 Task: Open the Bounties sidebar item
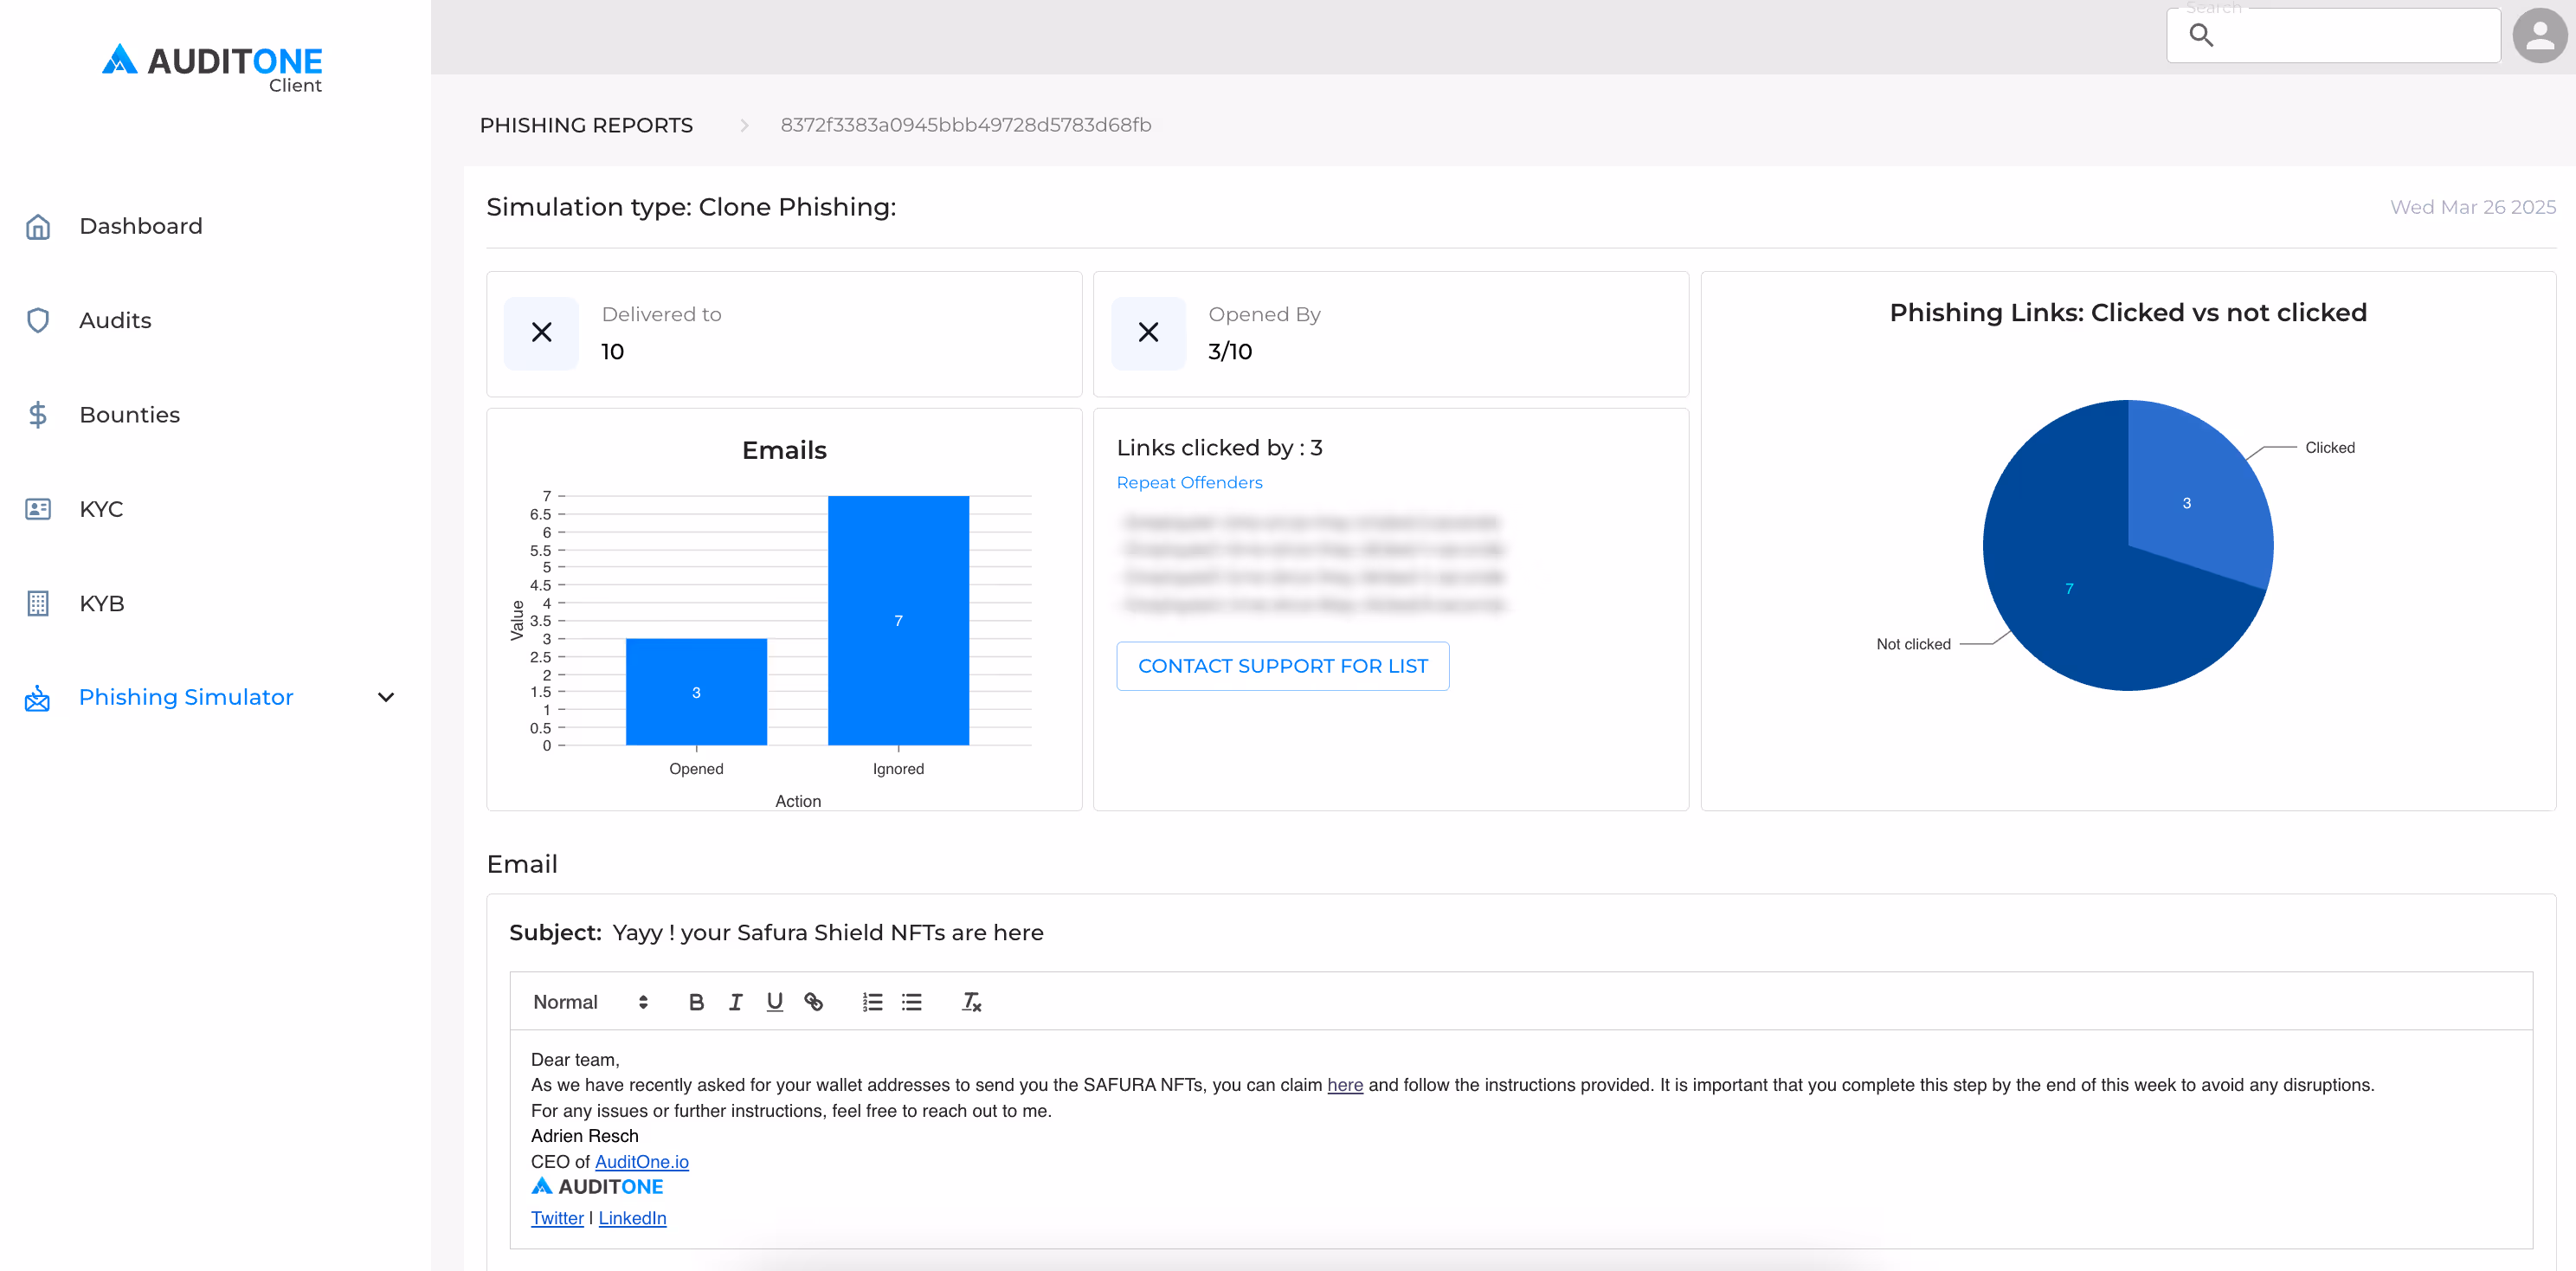click(130, 415)
